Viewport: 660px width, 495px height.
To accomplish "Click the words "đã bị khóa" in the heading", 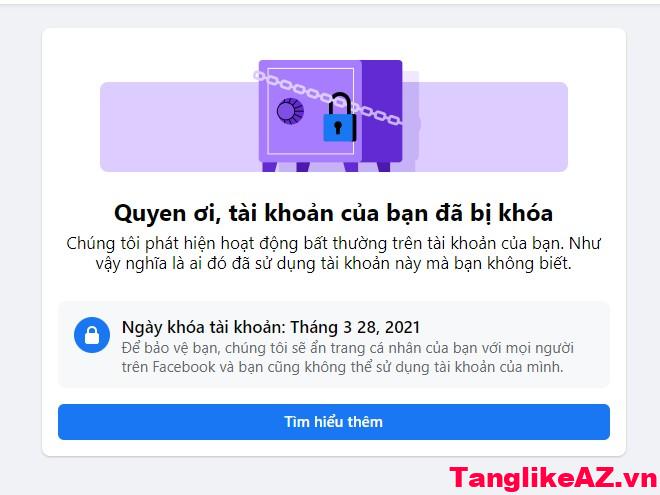I will (494, 213).
